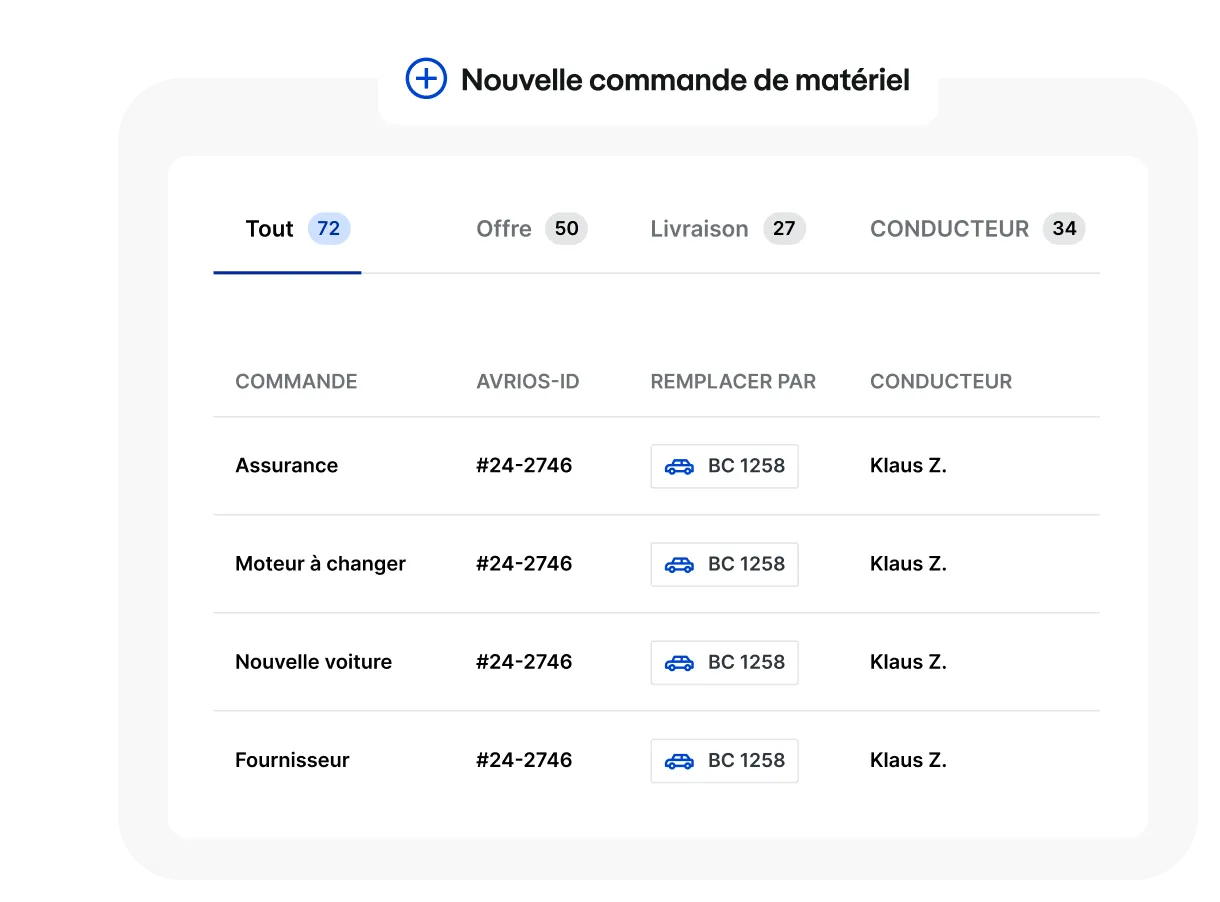1220x902 pixels.
Task: Click the 27 badge beside Livraison
Action: pyautogui.click(x=784, y=229)
